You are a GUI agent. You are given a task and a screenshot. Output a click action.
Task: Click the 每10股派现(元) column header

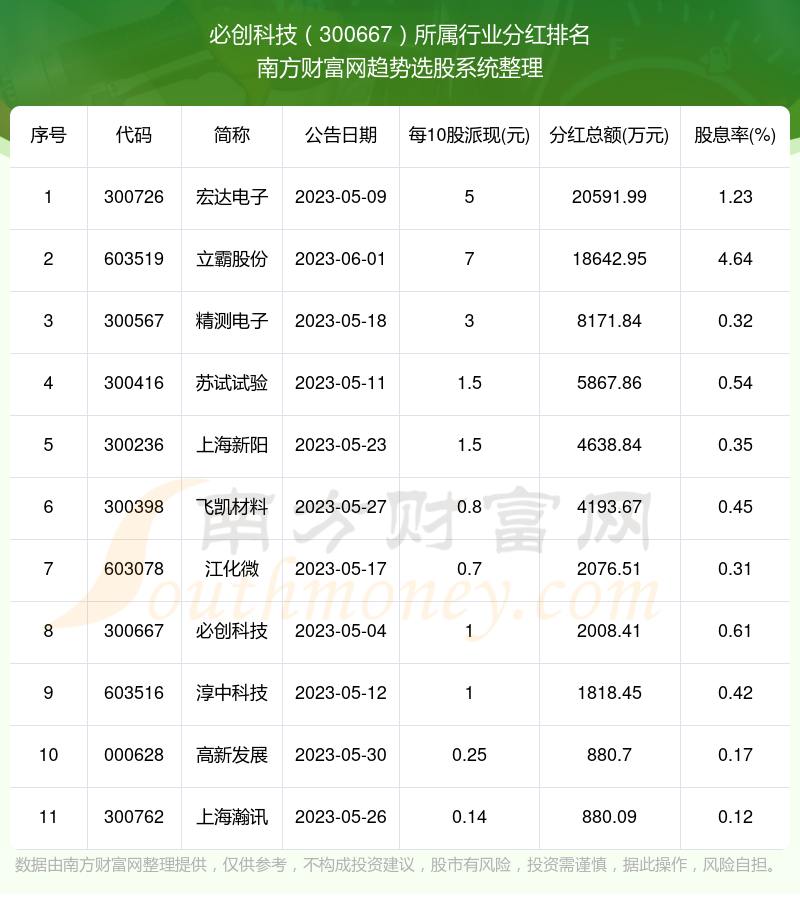tap(469, 136)
